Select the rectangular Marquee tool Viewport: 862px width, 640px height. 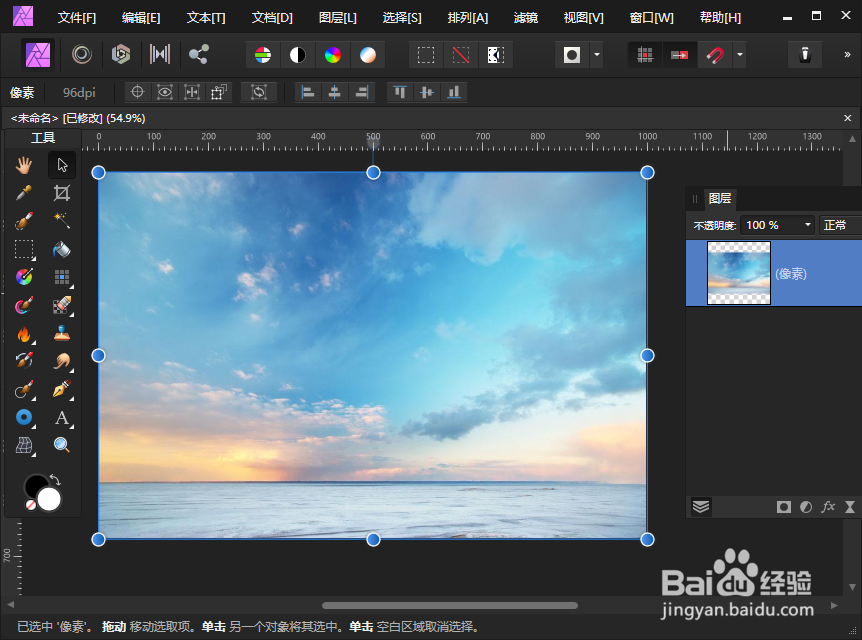24,249
